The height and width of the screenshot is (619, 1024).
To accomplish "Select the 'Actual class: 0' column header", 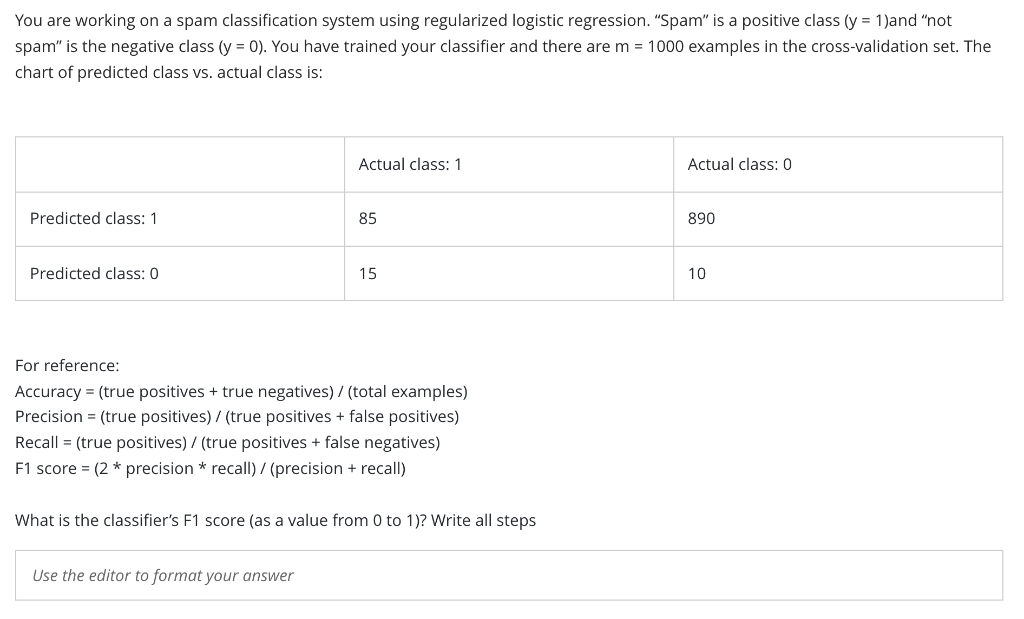I will tap(737, 164).
